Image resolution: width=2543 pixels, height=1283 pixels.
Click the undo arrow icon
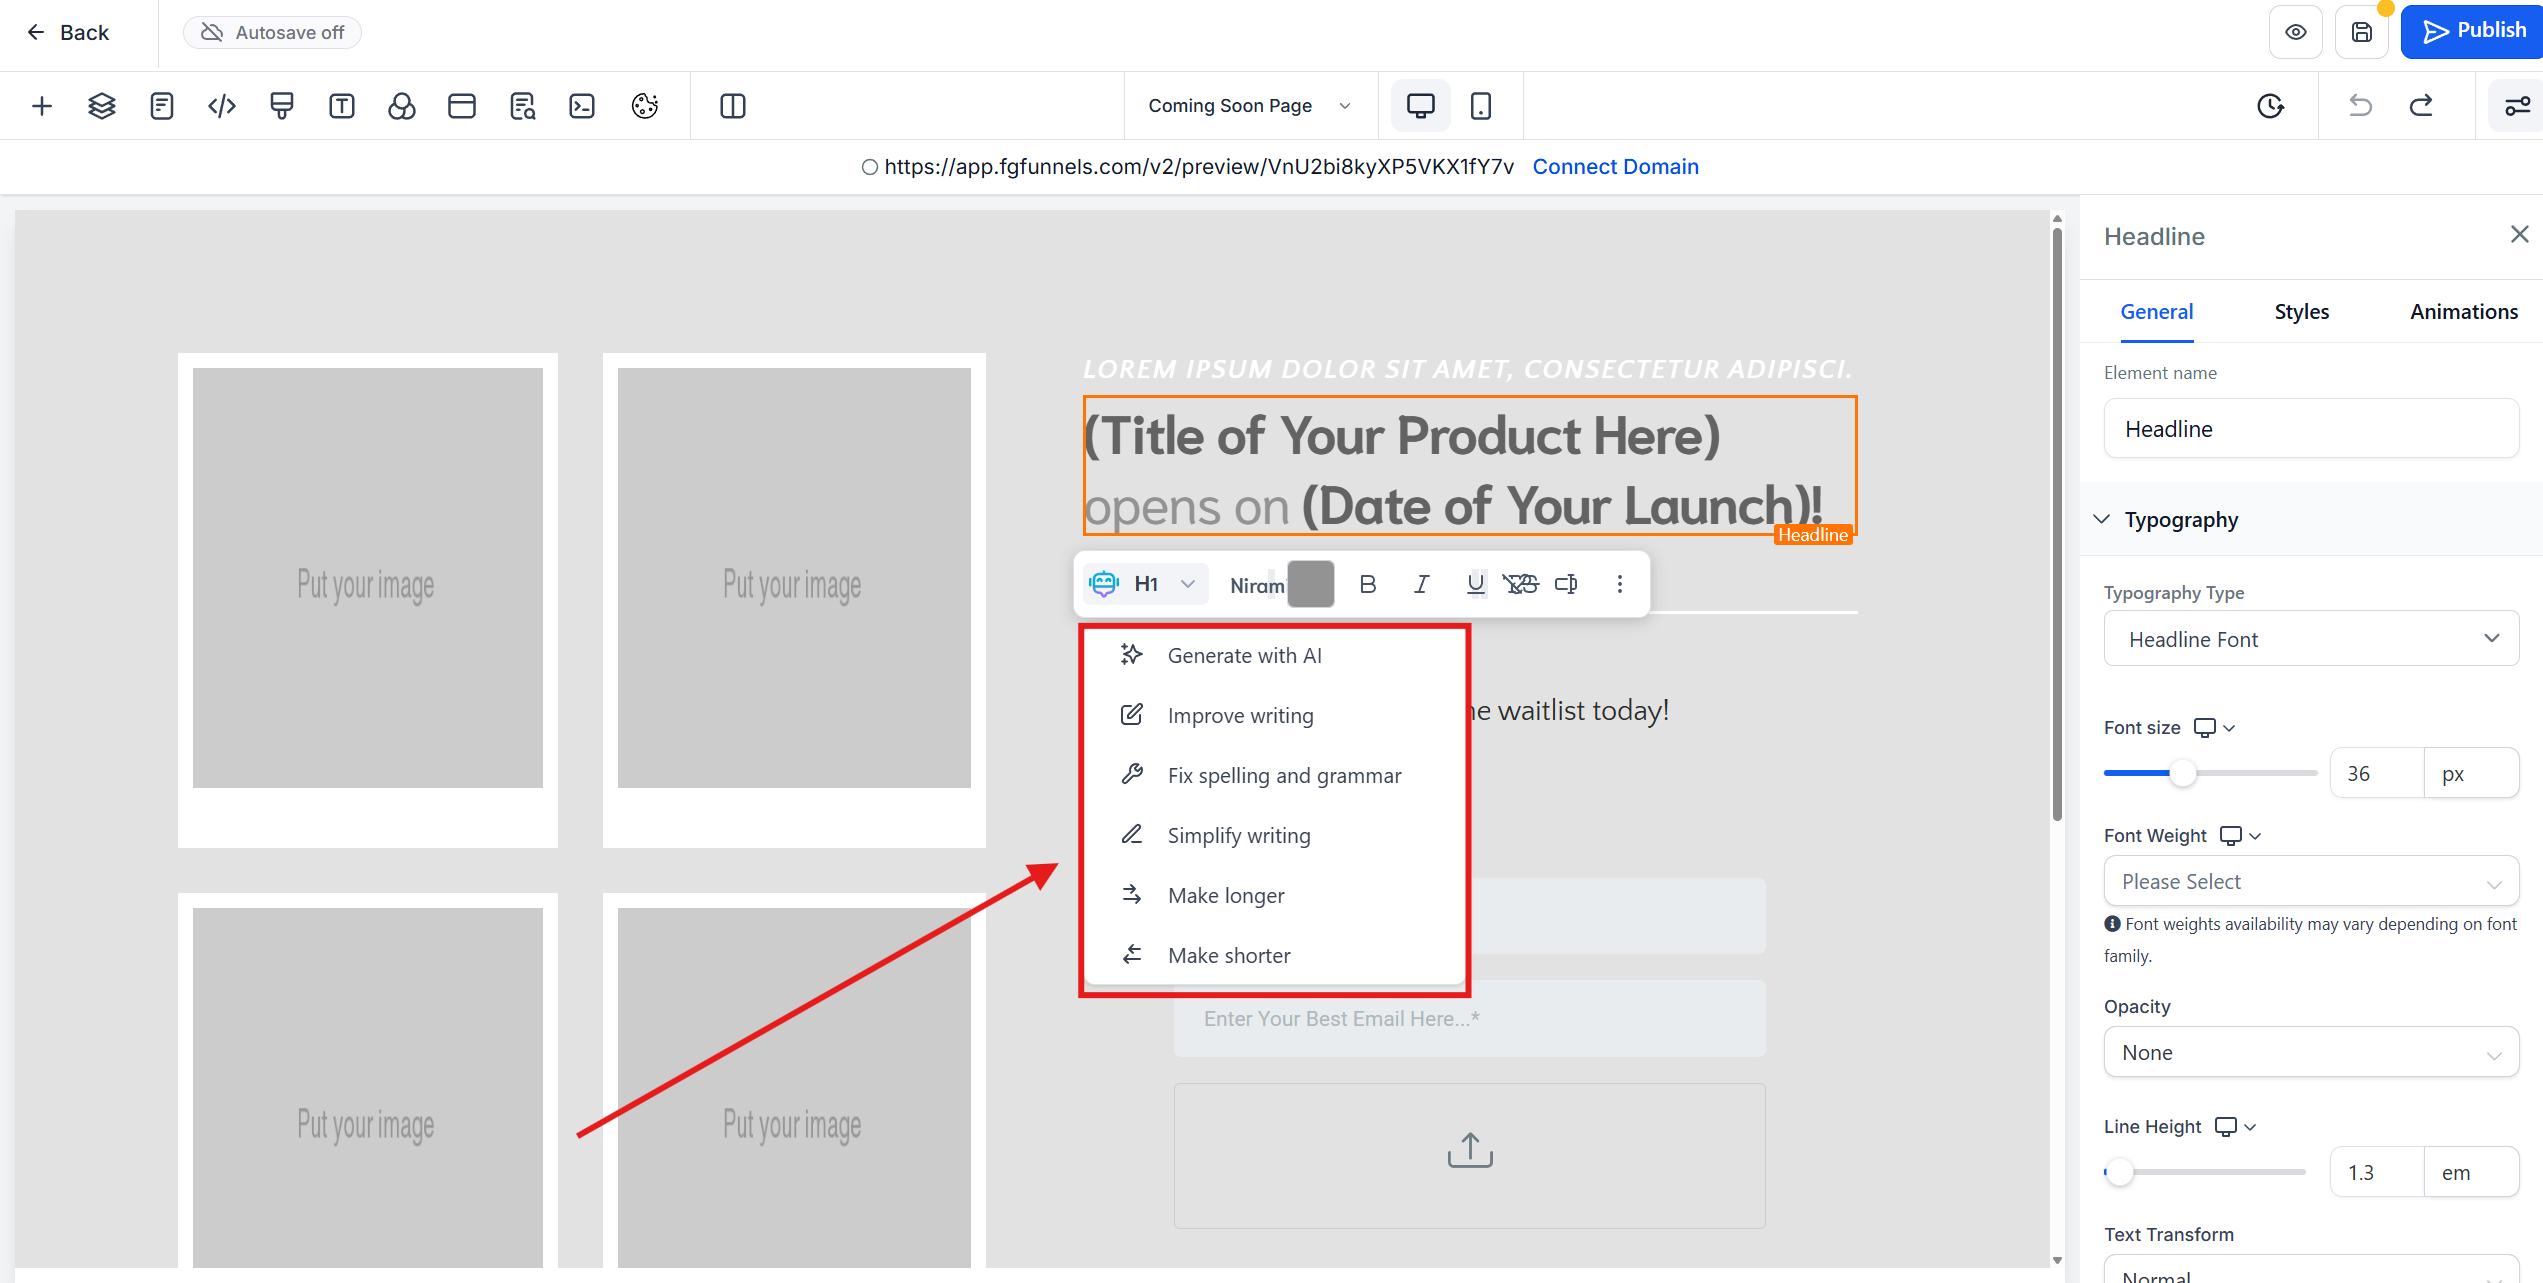pyautogui.click(x=2360, y=106)
